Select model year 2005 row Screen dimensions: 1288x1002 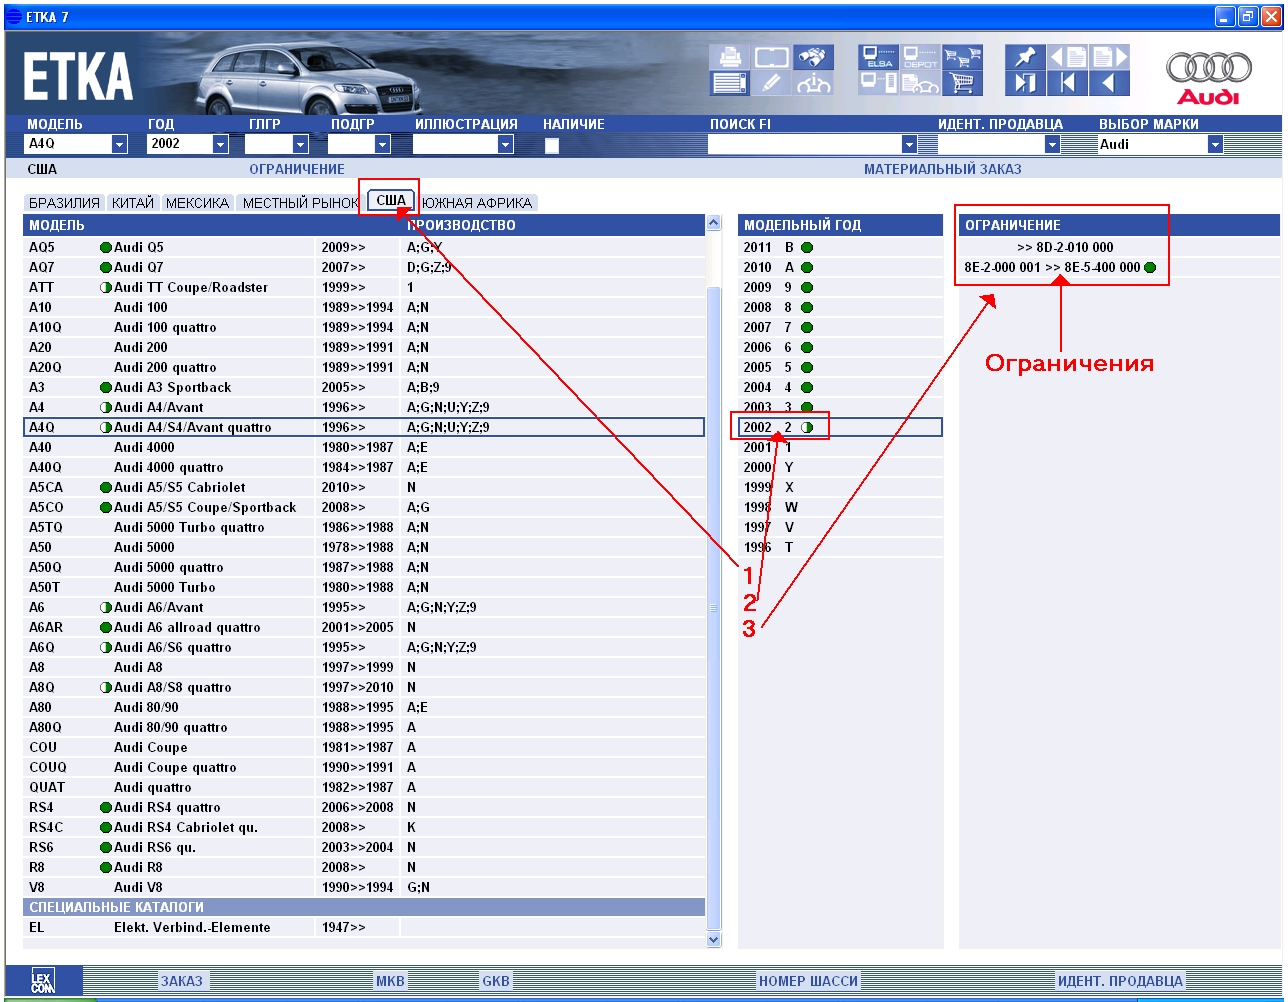point(840,367)
